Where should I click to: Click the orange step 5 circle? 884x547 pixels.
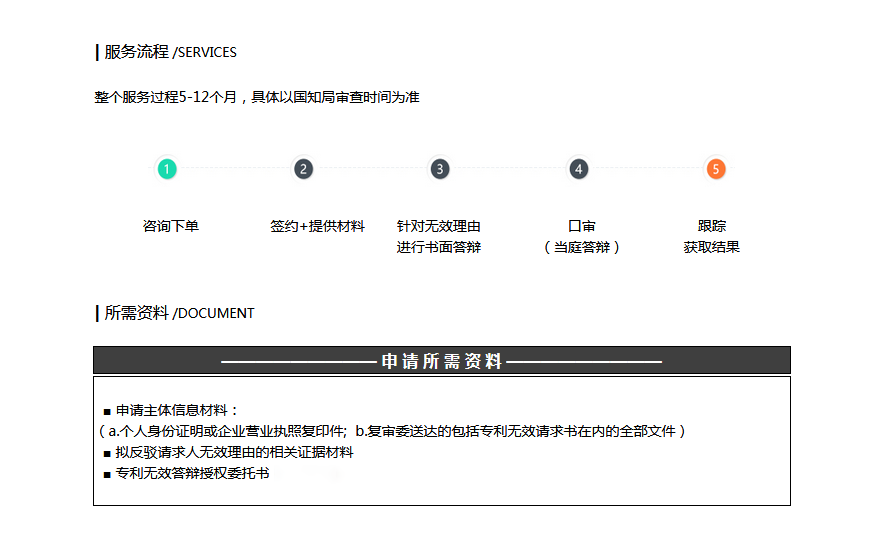click(x=715, y=169)
